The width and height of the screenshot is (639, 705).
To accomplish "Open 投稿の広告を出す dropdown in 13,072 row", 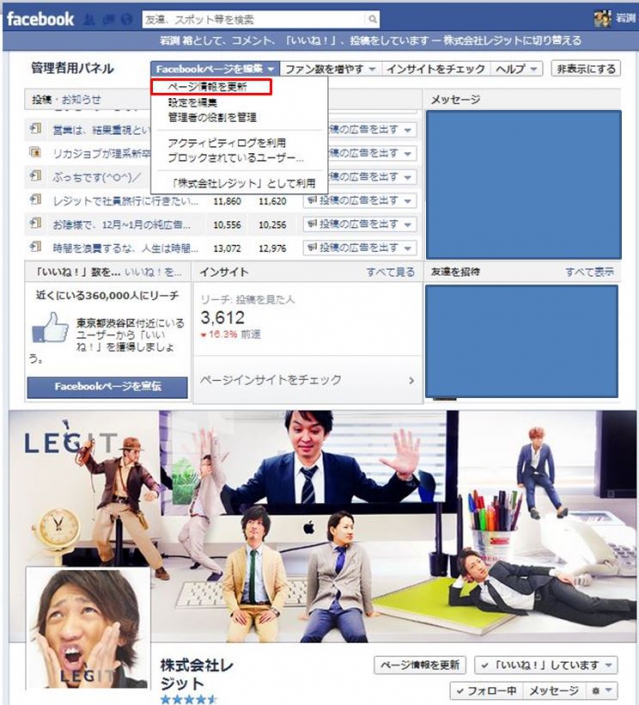I will [360, 248].
